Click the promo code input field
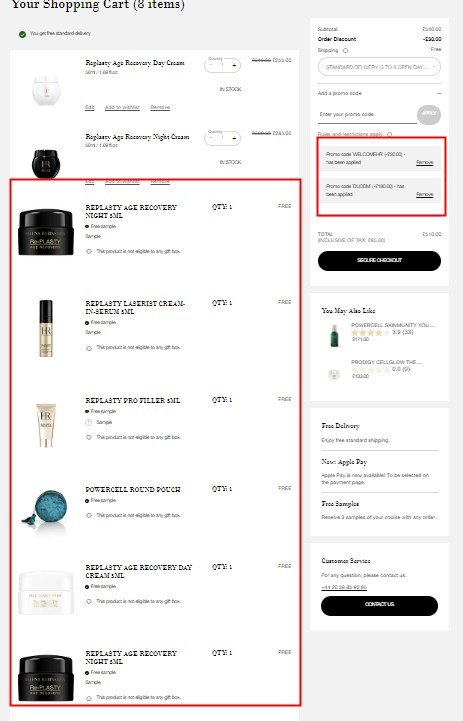Viewport: 463px width, 721px height. (367, 114)
